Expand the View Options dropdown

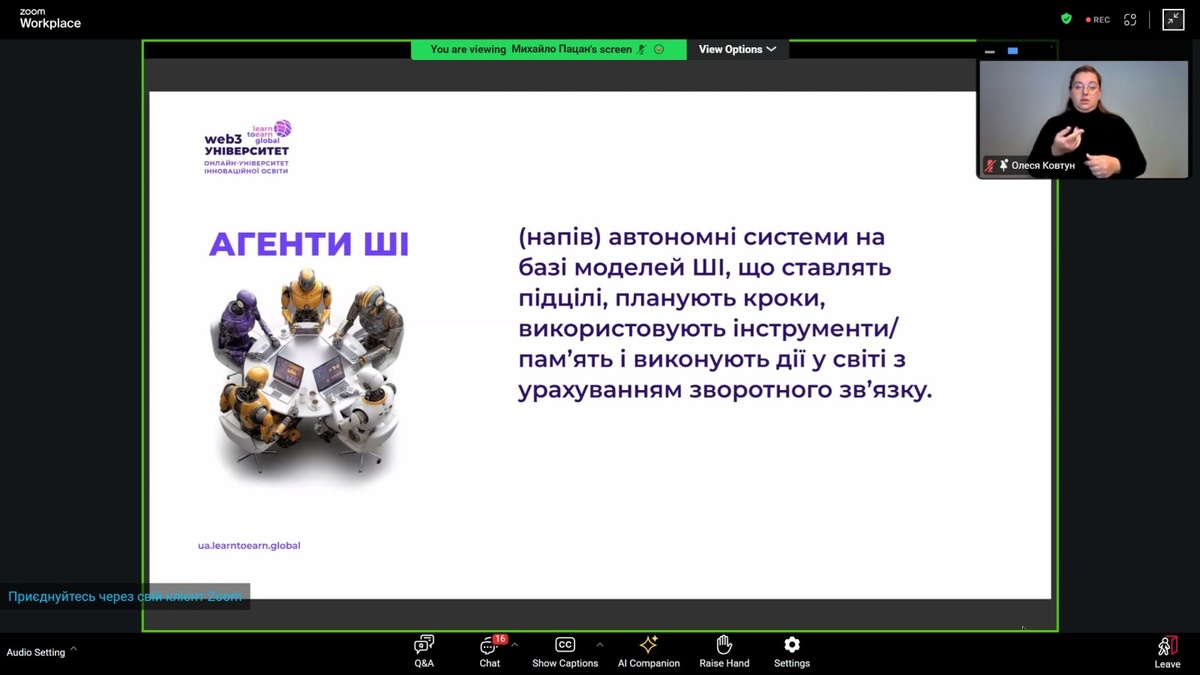point(737,49)
